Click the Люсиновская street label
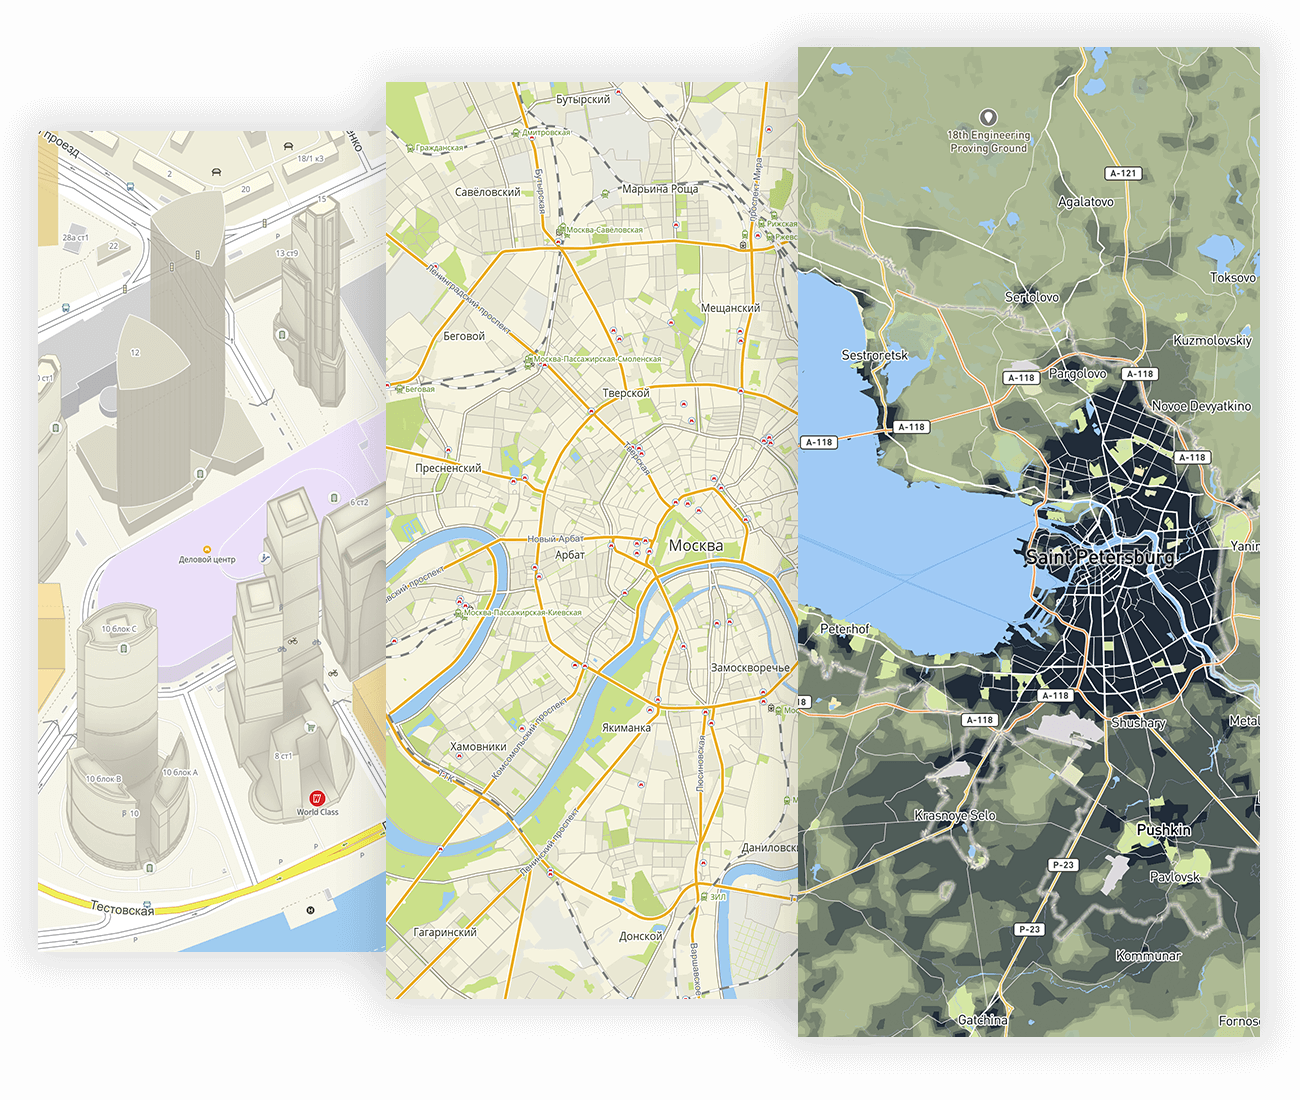1300x1100 pixels. pos(701,764)
